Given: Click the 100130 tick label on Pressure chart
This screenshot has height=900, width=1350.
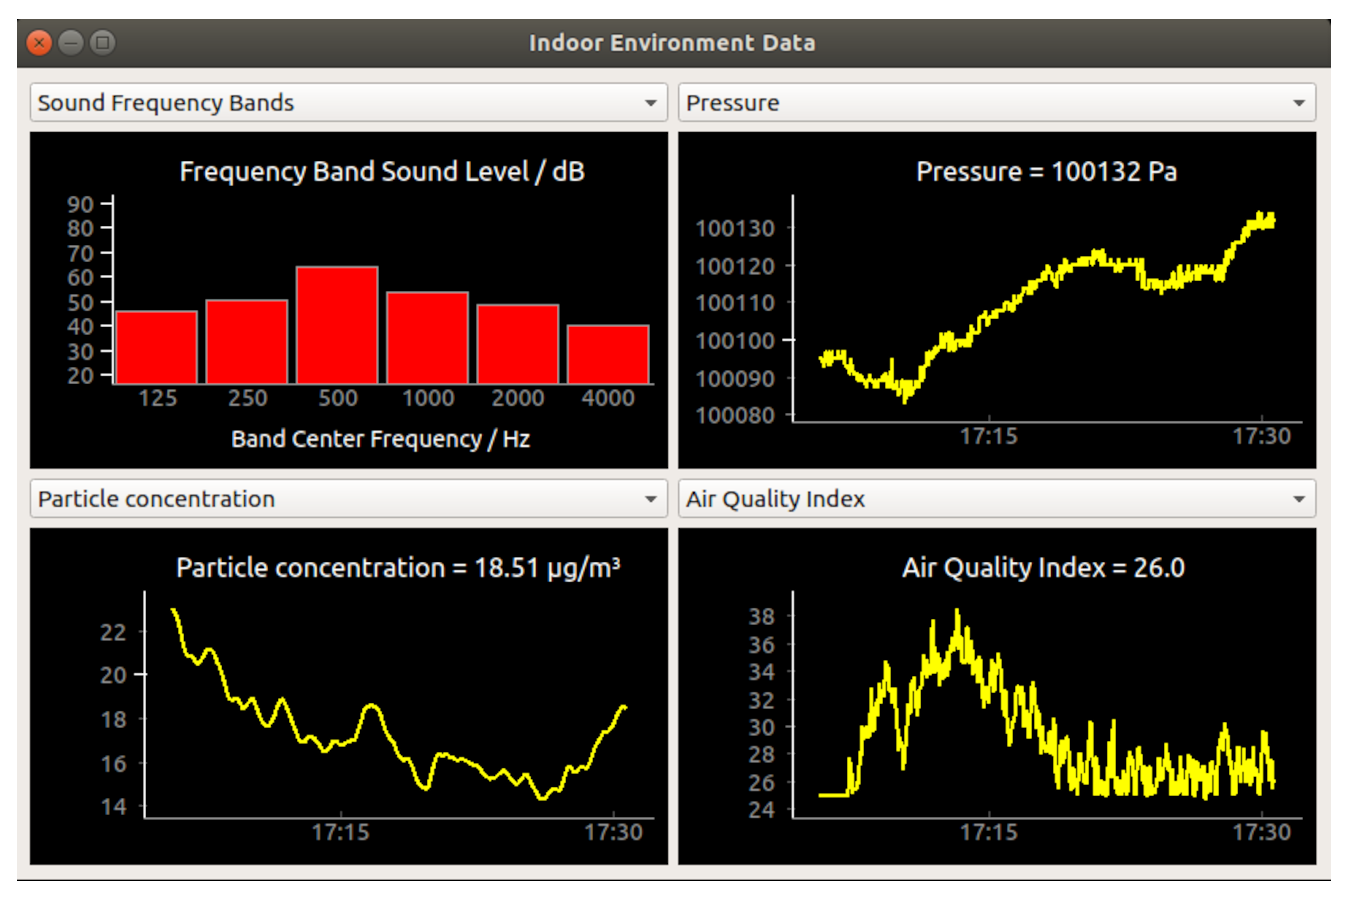Looking at the screenshot, I should pyautogui.click(x=735, y=229).
